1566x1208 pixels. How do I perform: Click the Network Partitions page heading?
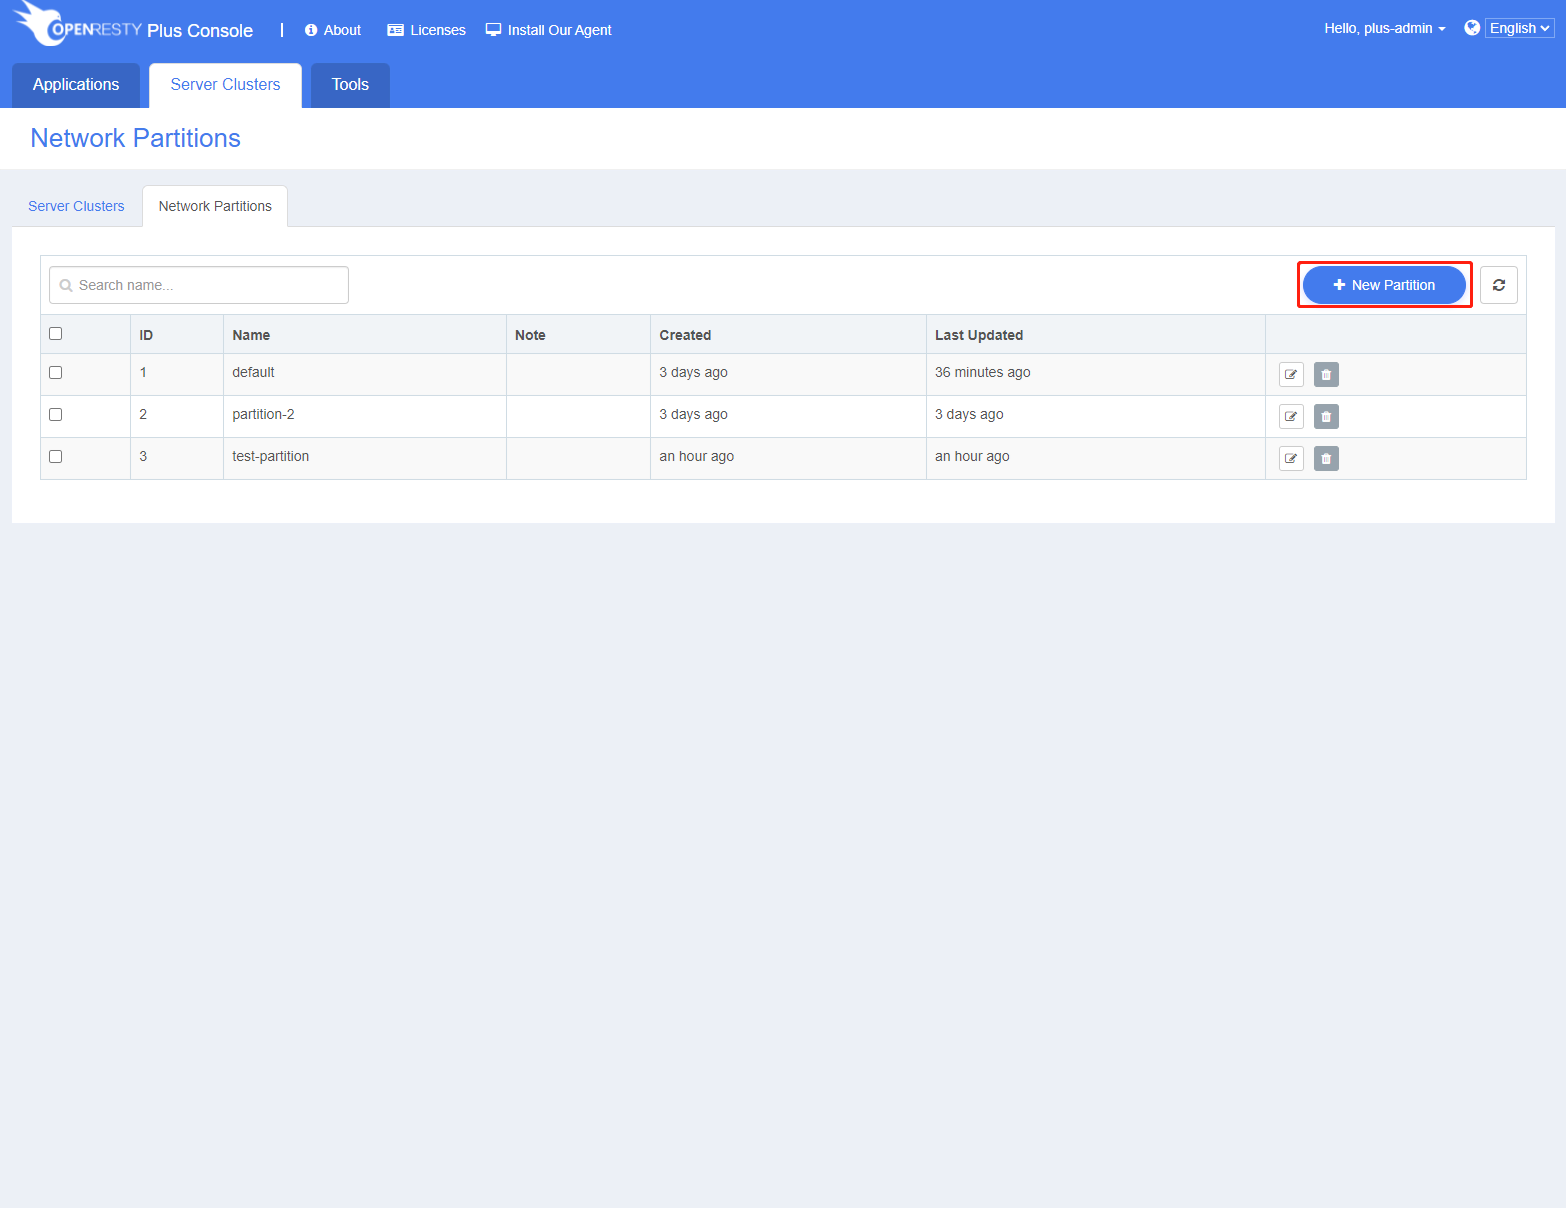[x=135, y=138]
